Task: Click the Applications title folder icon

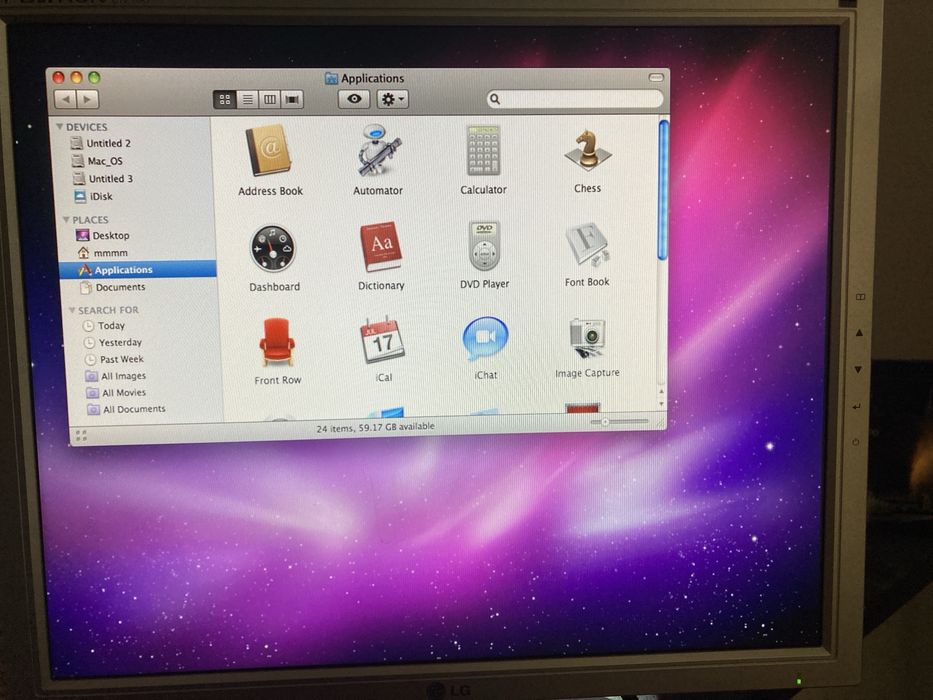Action: tap(331, 78)
